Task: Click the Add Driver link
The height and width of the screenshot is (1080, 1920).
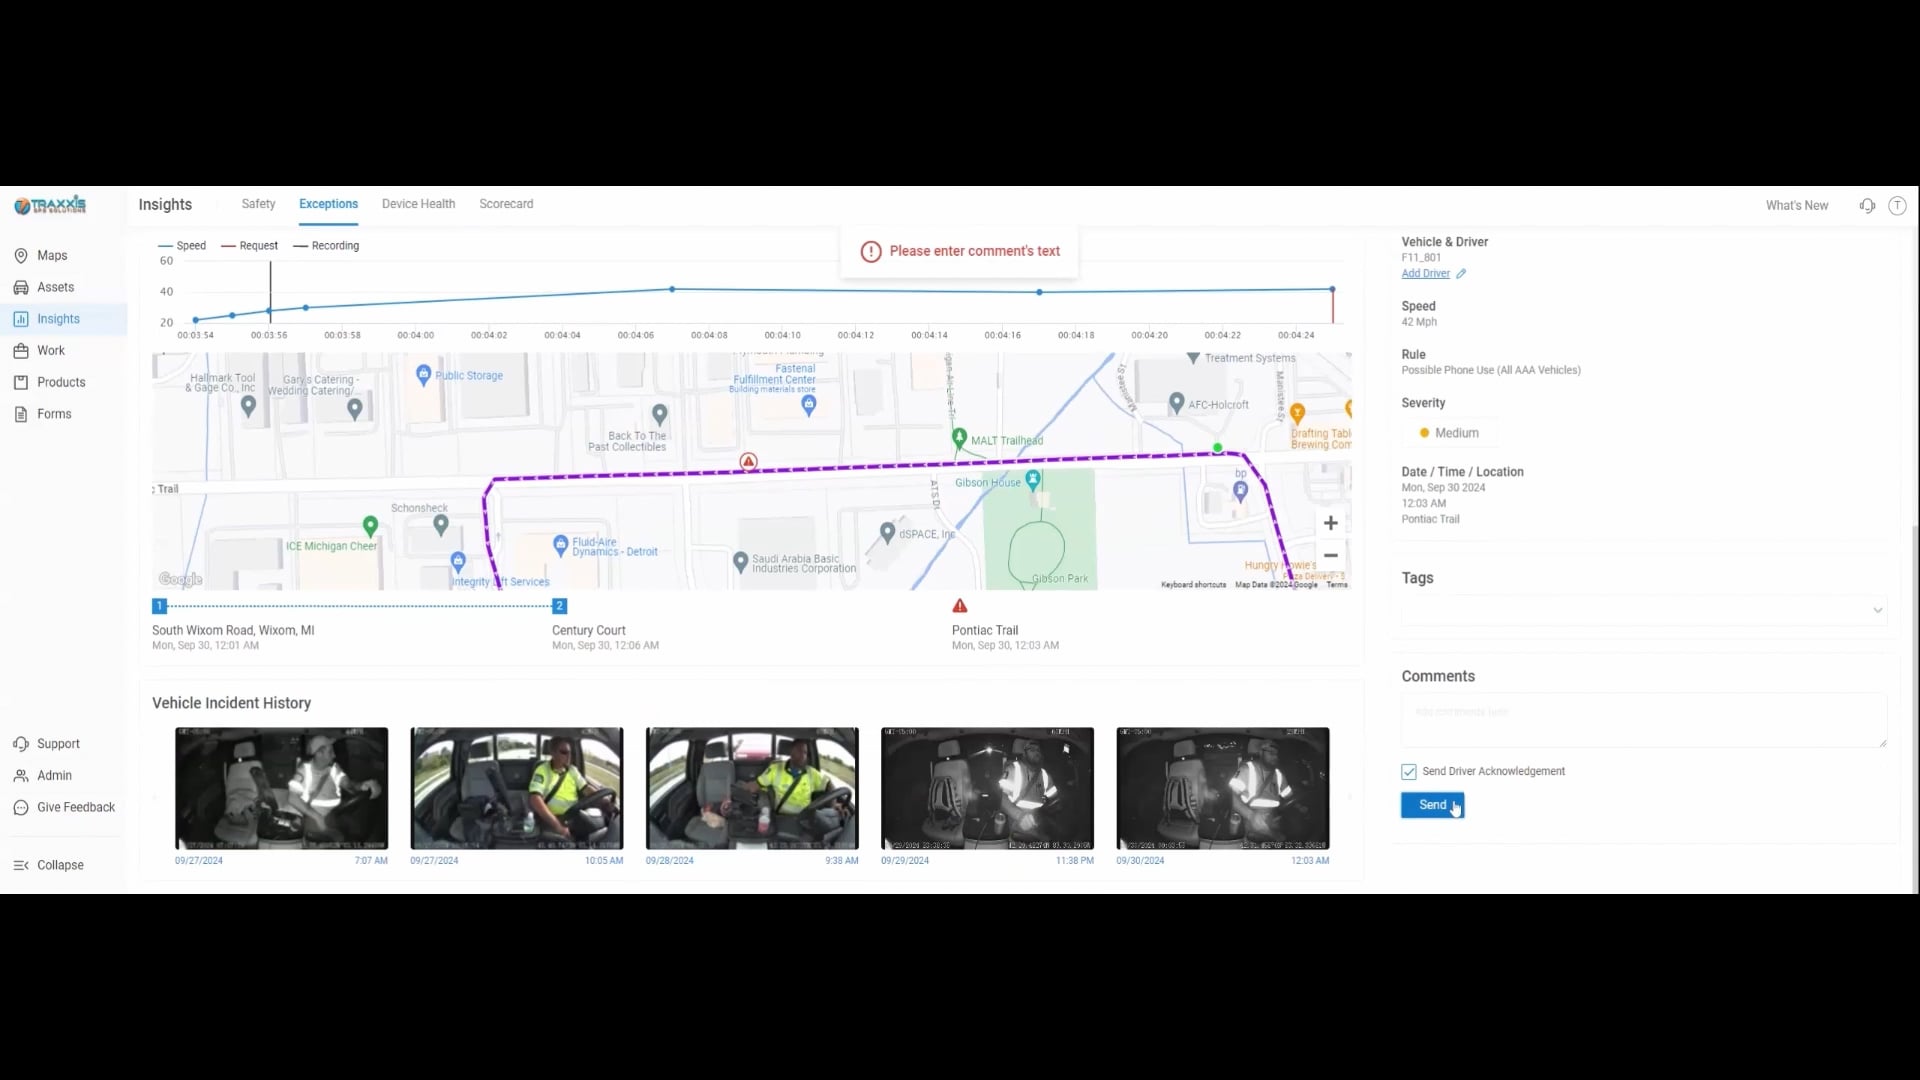Action: pos(1425,273)
